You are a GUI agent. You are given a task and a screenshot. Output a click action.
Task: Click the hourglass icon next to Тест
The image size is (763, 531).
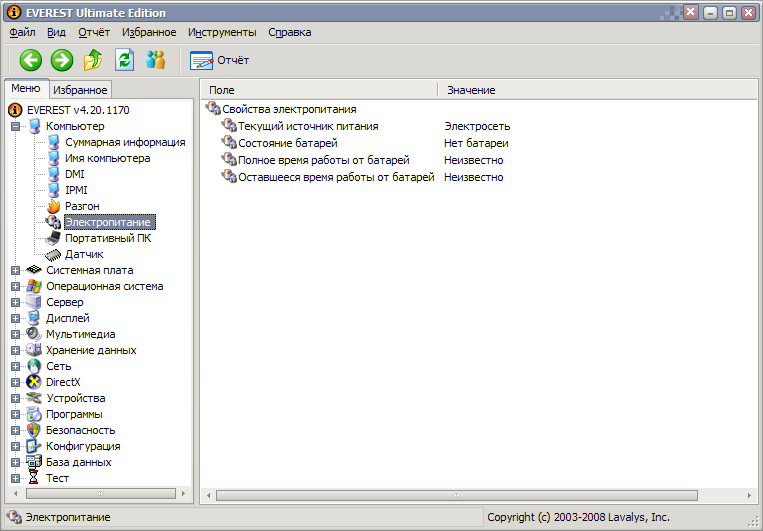click(33, 478)
